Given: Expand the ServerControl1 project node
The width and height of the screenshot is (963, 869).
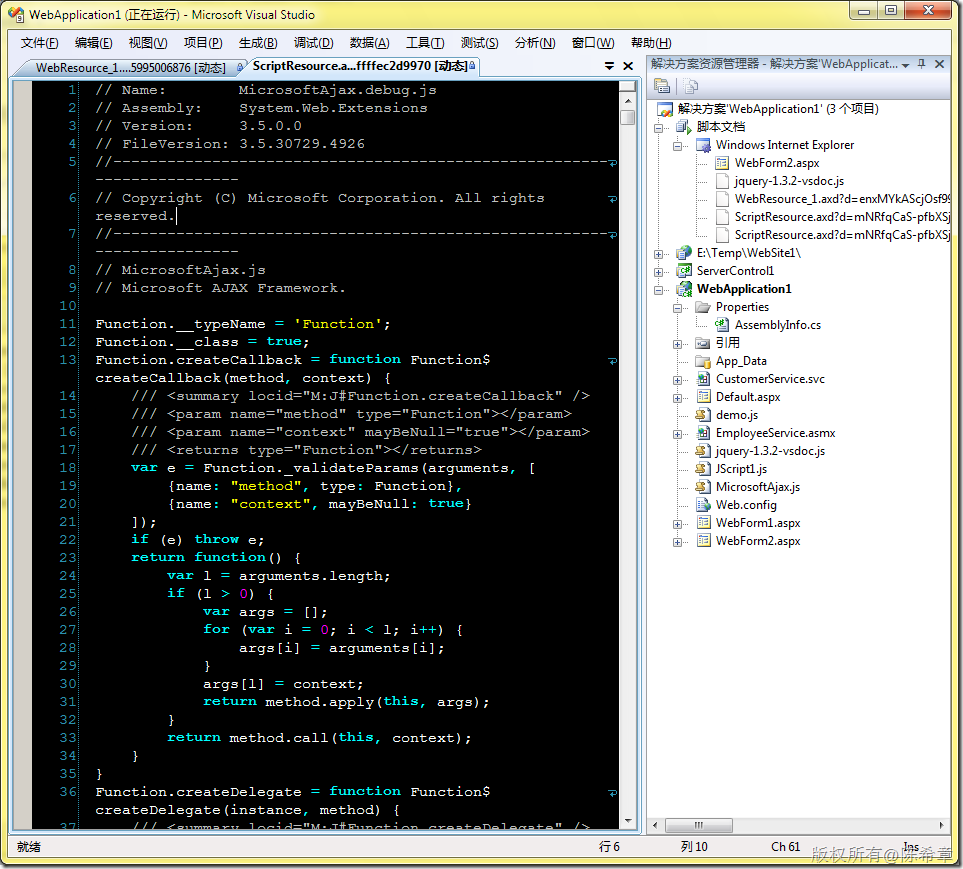Looking at the screenshot, I should (x=658, y=271).
